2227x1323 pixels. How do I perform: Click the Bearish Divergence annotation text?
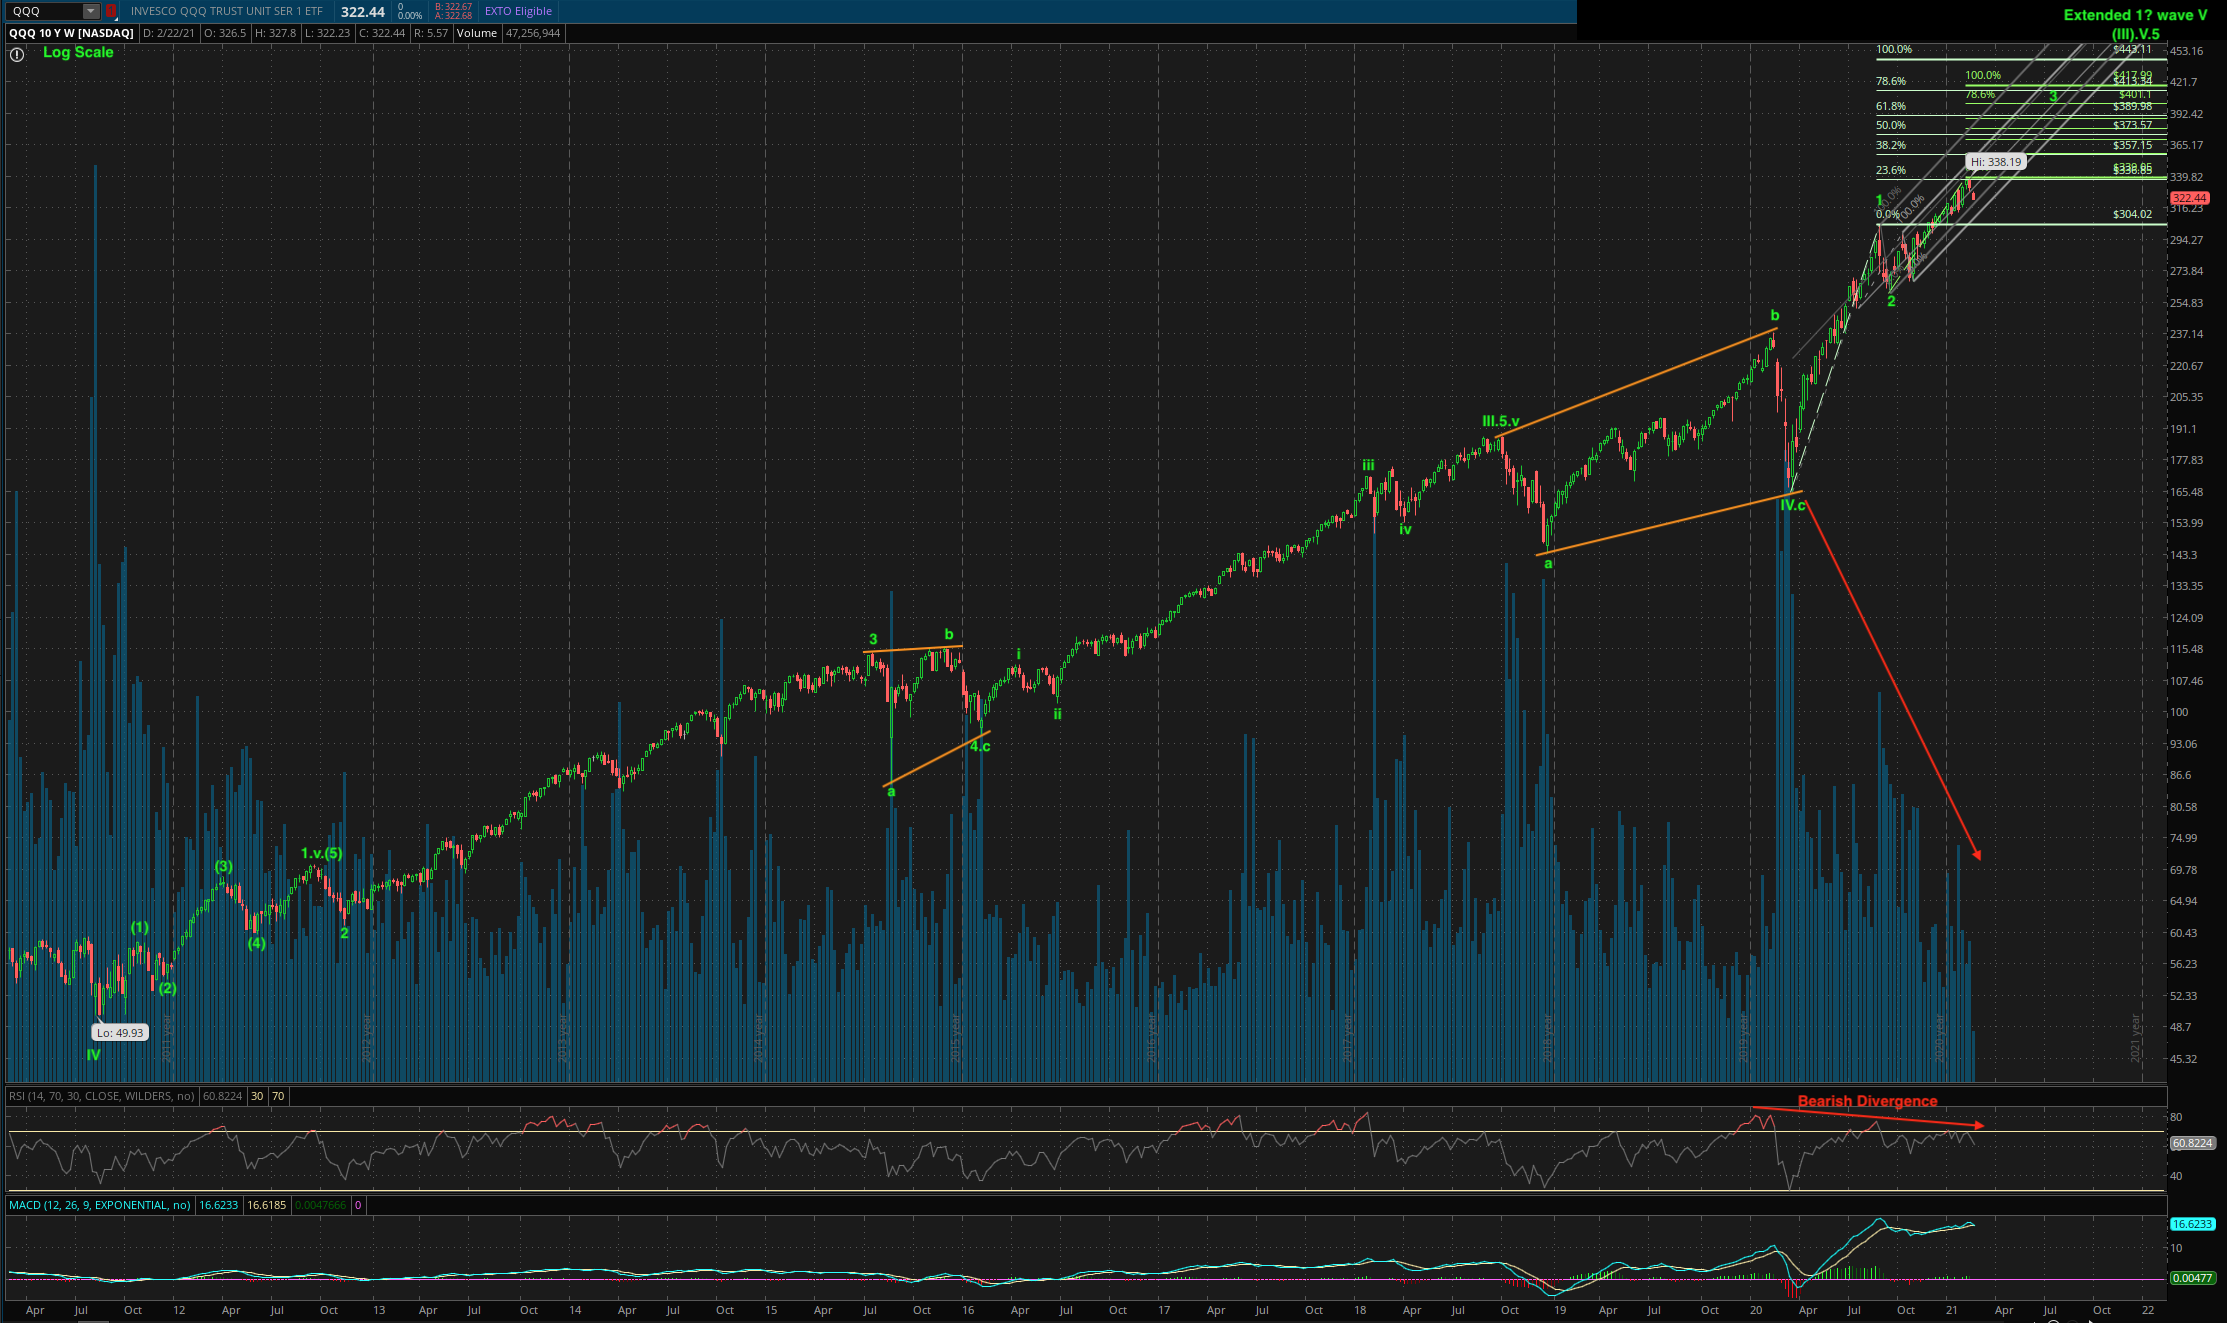pos(1867,1101)
